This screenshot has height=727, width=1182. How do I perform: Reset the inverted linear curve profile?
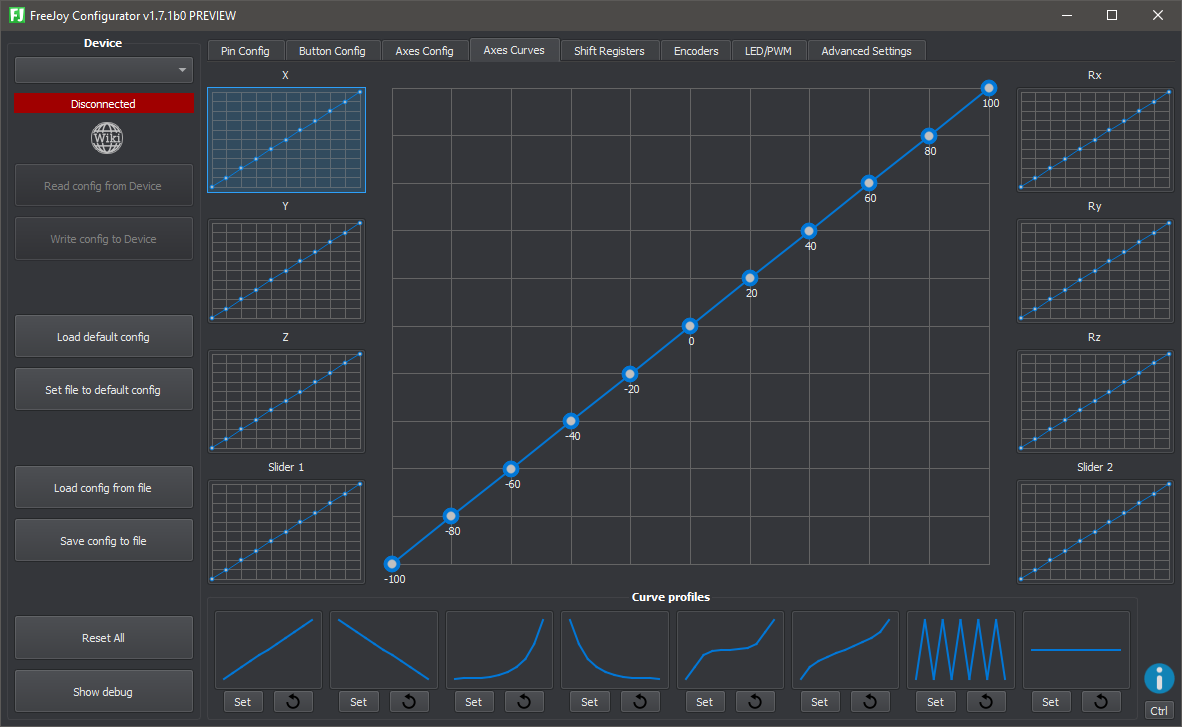pyautogui.click(x=409, y=702)
